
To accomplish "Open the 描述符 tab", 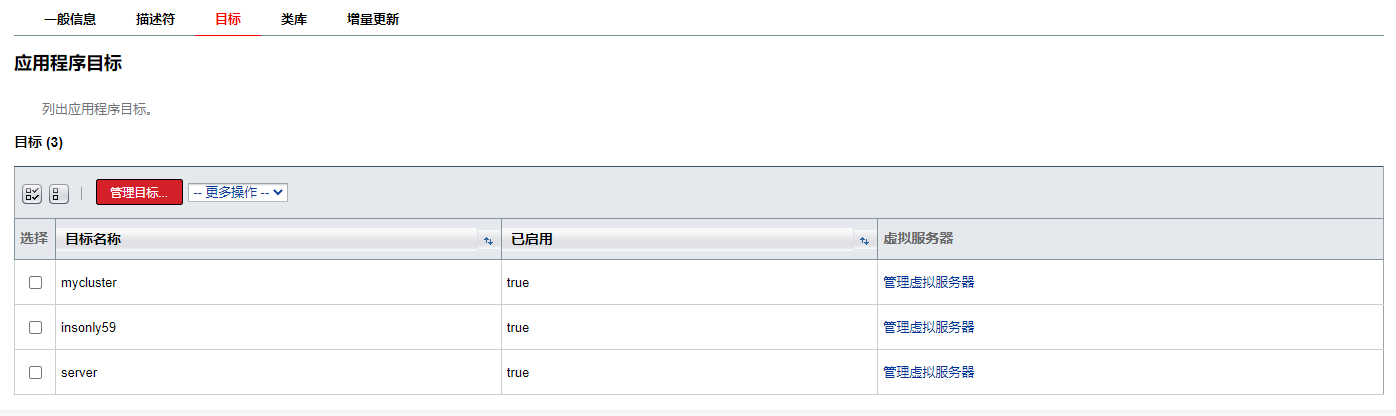I will (155, 19).
